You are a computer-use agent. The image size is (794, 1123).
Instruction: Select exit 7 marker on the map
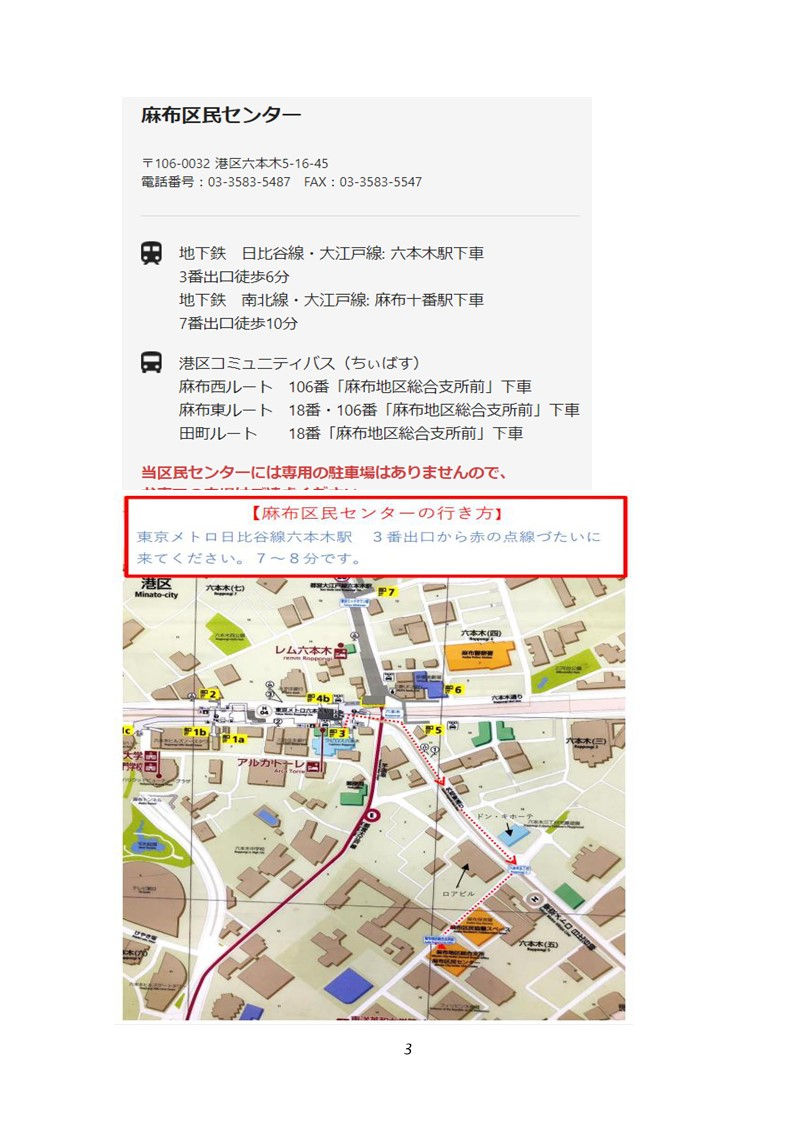point(387,592)
